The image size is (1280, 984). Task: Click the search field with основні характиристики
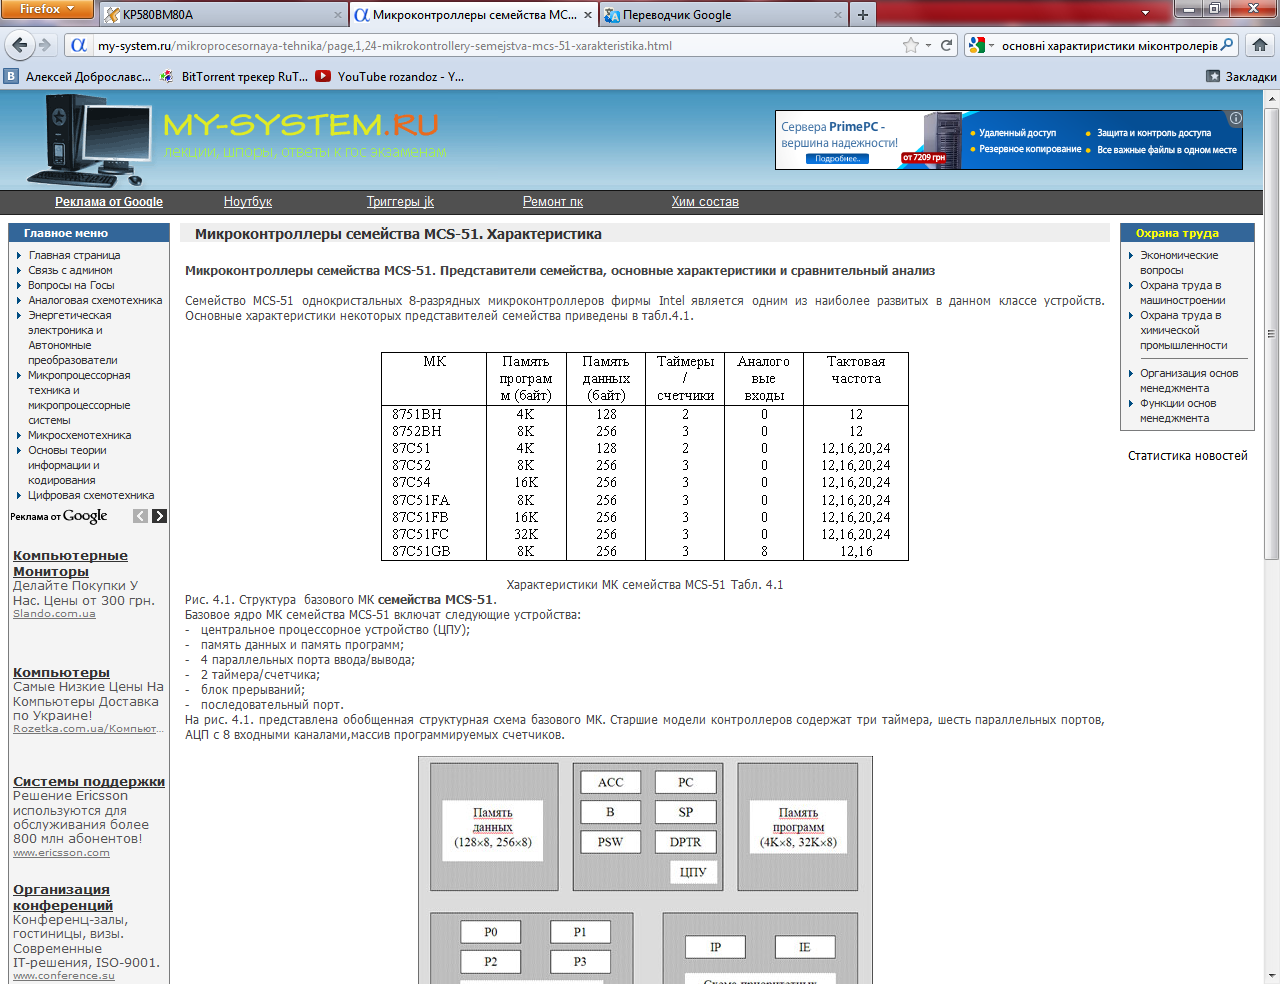pos(1108,45)
